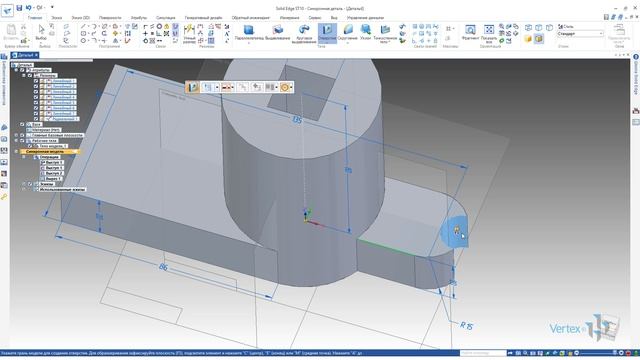Screen dimensions: 640x360
Task: Open the YouTube icon on right sidebar
Action: point(636,111)
